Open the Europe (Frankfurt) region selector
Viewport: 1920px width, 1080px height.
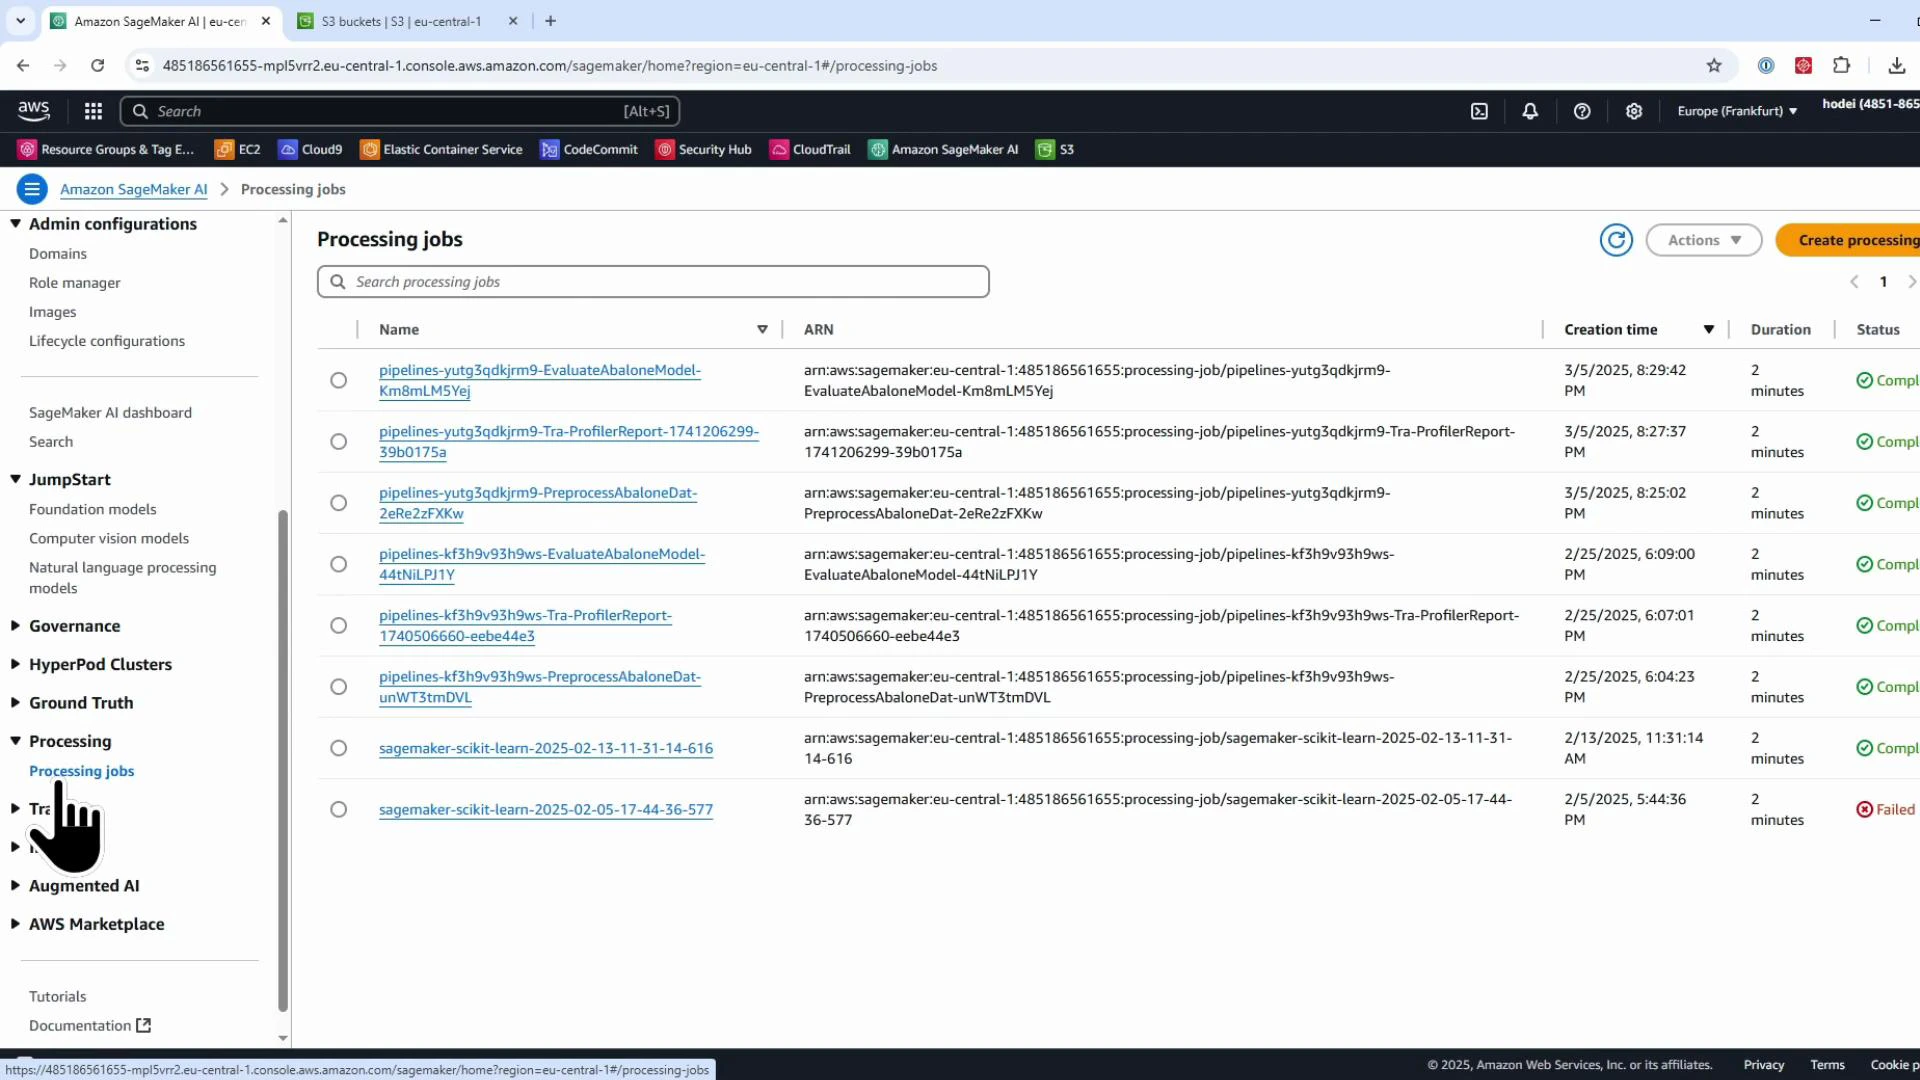point(1737,111)
